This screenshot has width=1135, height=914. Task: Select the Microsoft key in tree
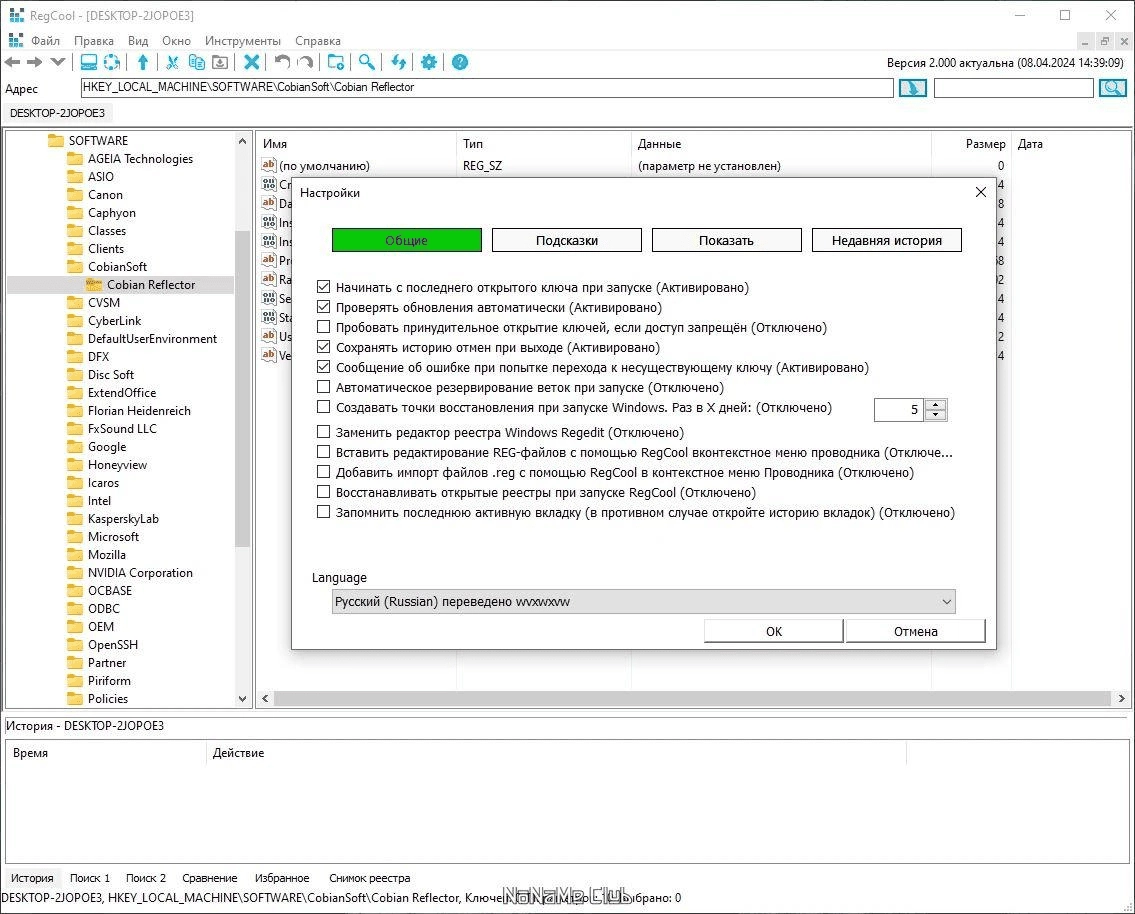113,537
